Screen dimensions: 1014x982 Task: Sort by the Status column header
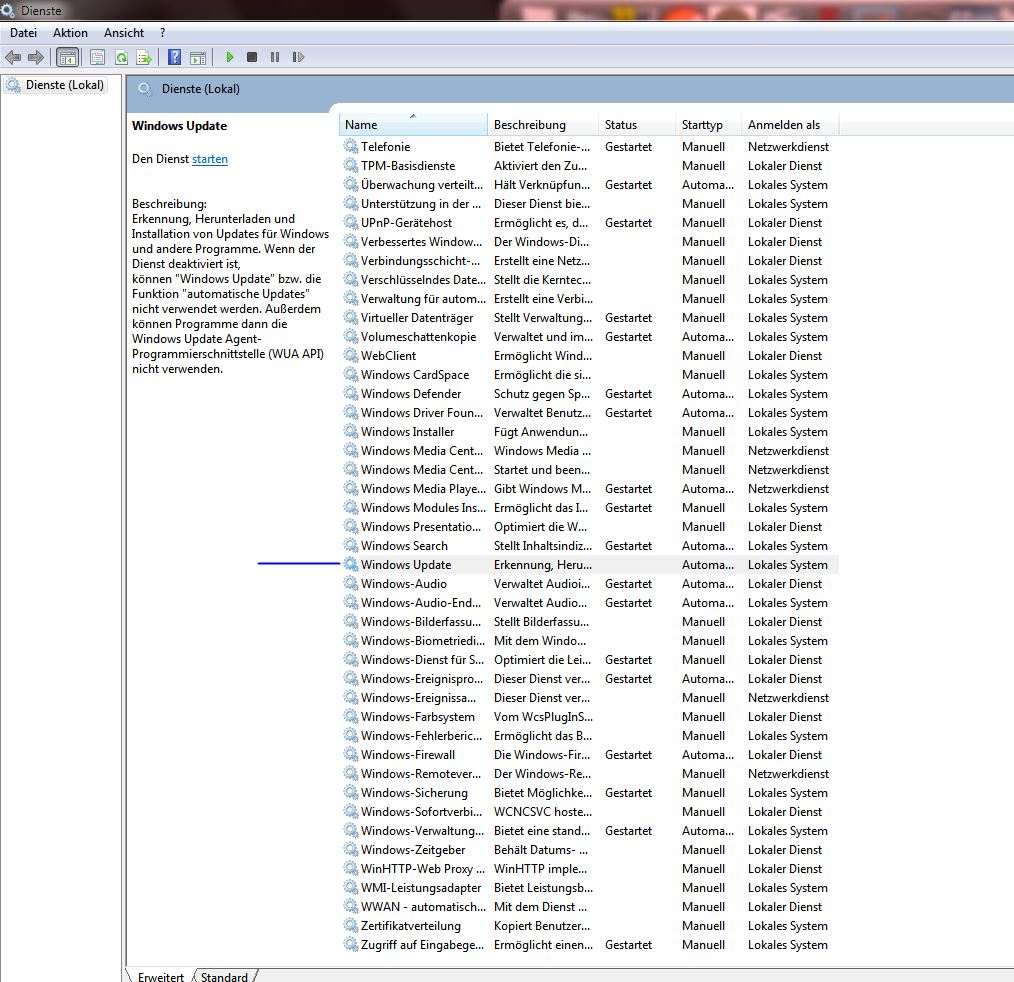tap(637, 125)
